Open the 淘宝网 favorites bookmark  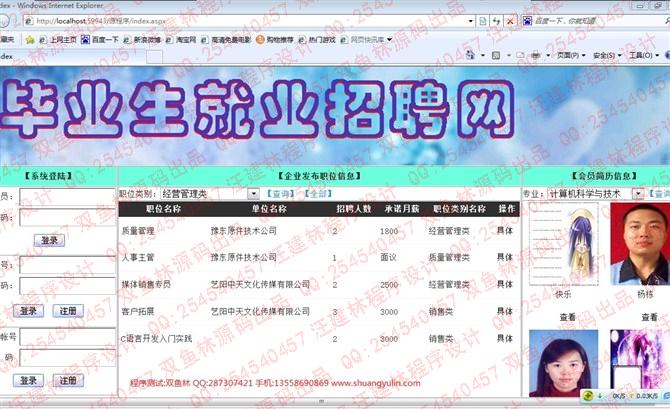click(181, 40)
